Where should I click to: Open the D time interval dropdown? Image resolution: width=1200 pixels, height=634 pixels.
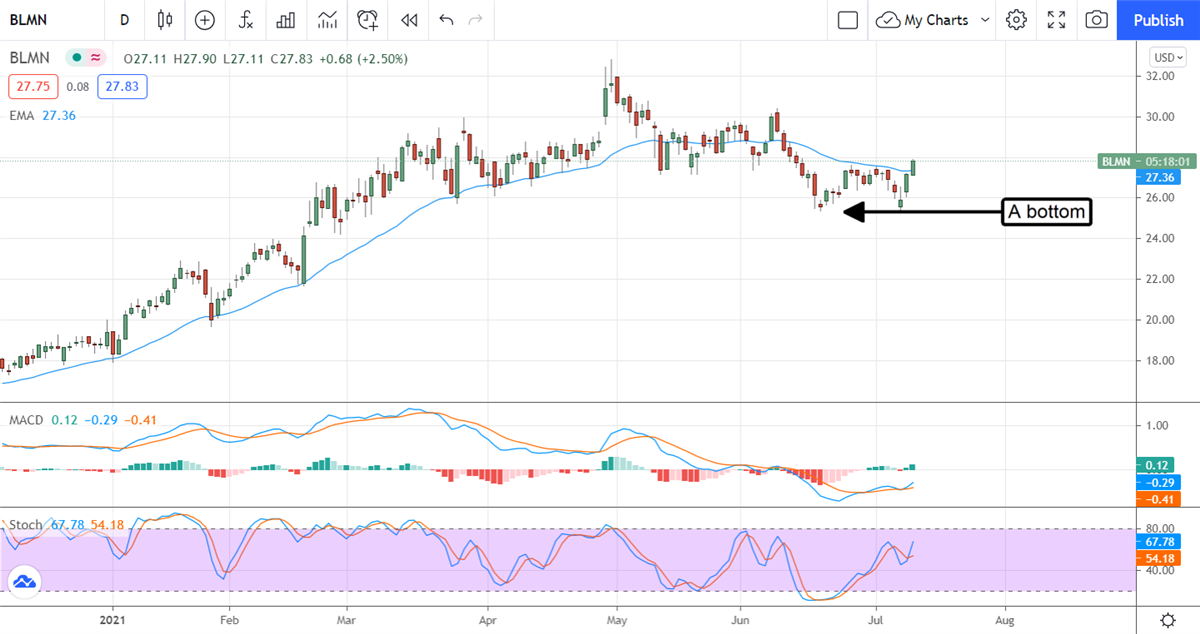124,20
